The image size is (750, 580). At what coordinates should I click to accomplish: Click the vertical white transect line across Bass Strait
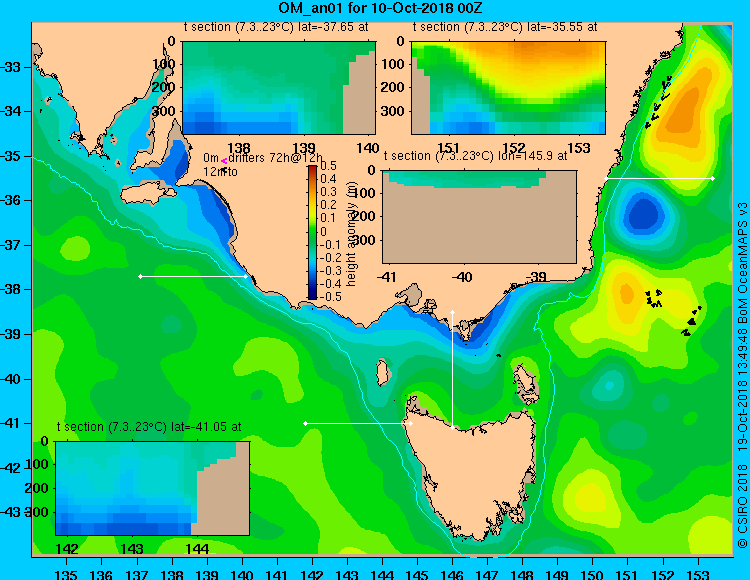tap(452, 370)
